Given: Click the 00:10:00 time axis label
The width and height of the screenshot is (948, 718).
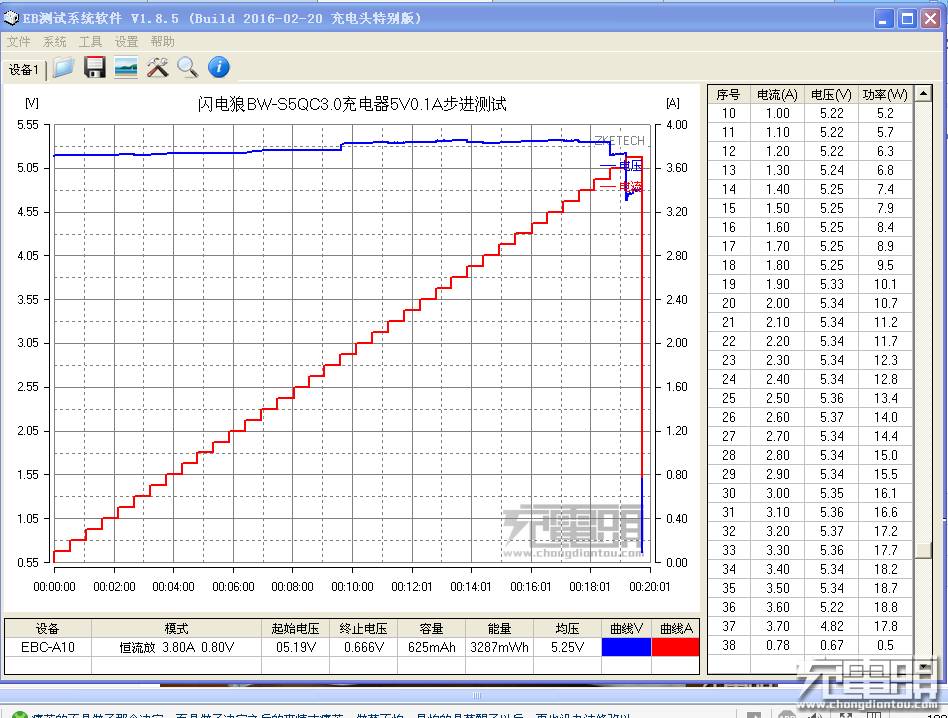Looking at the screenshot, I should pos(352,586).
